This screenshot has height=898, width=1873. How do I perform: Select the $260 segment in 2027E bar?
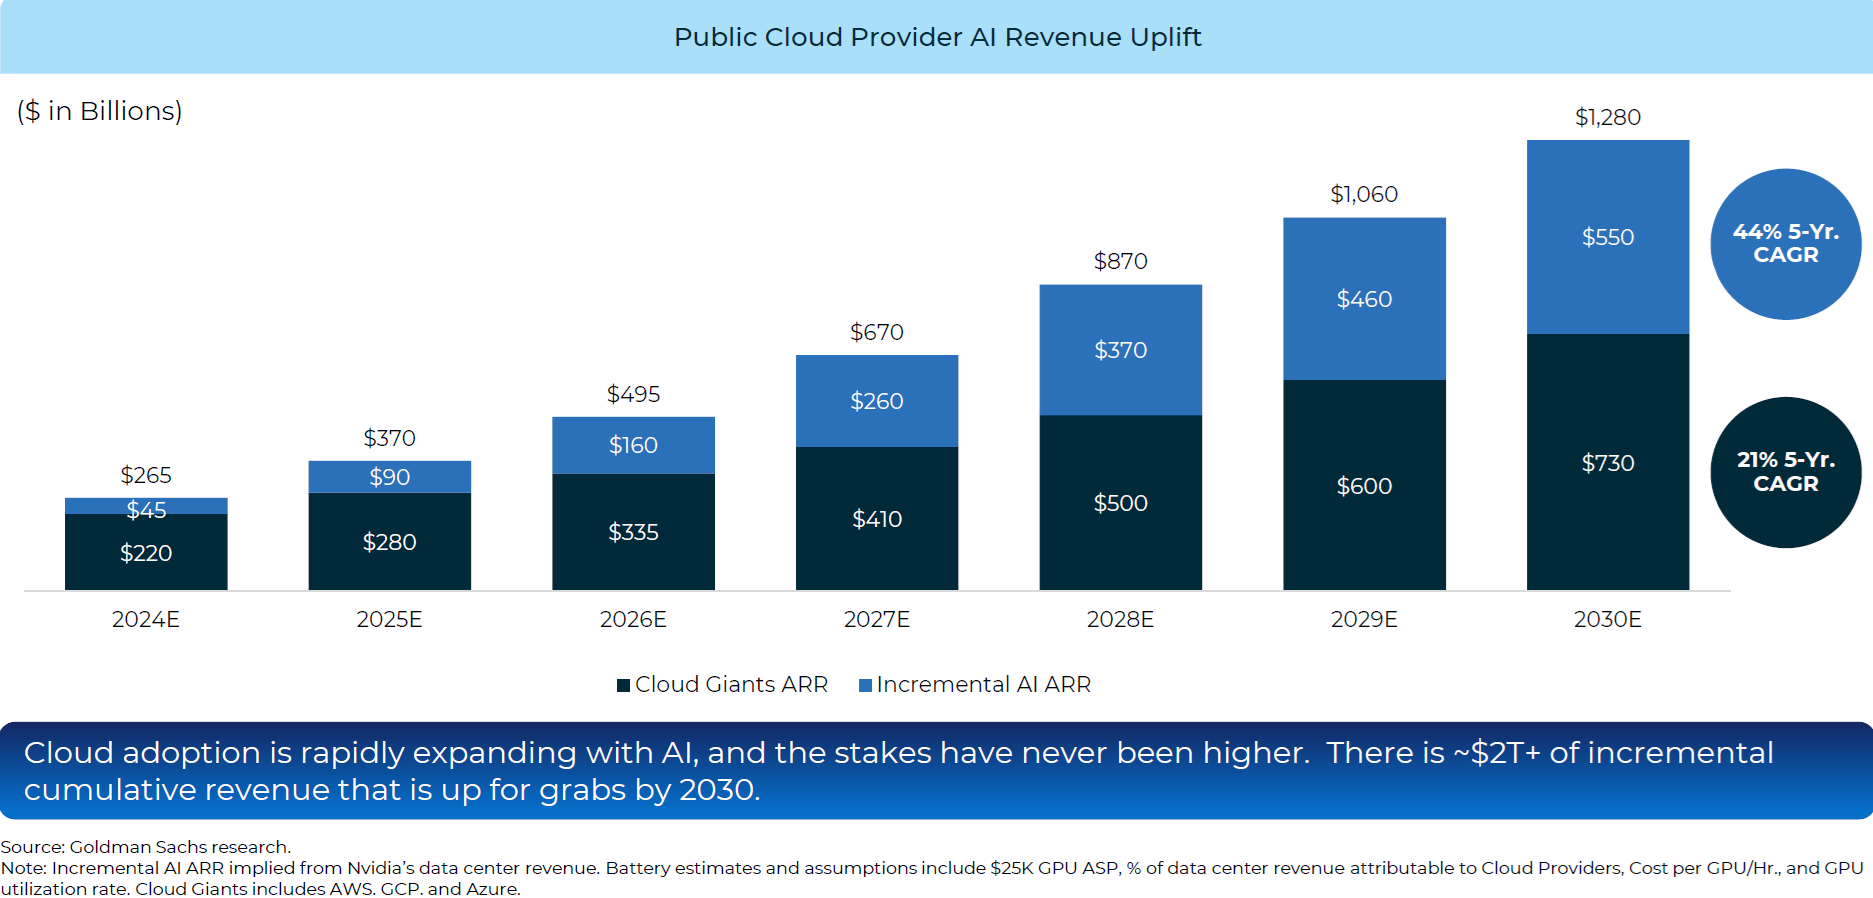pyautogui.click(x=876, y=401)
